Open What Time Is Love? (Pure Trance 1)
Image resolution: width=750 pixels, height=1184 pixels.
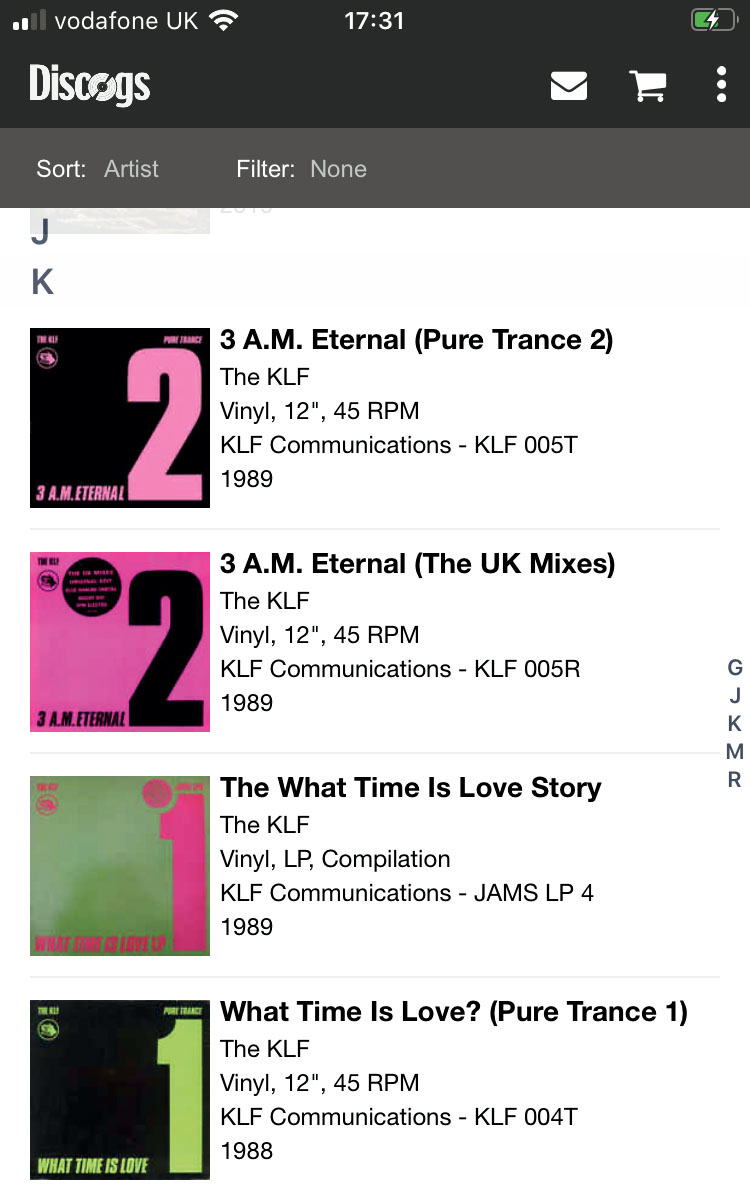[x=454, y=1012]
